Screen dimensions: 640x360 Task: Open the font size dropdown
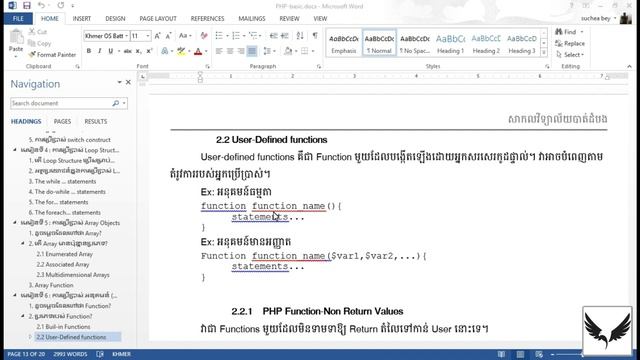pos(148,36)
